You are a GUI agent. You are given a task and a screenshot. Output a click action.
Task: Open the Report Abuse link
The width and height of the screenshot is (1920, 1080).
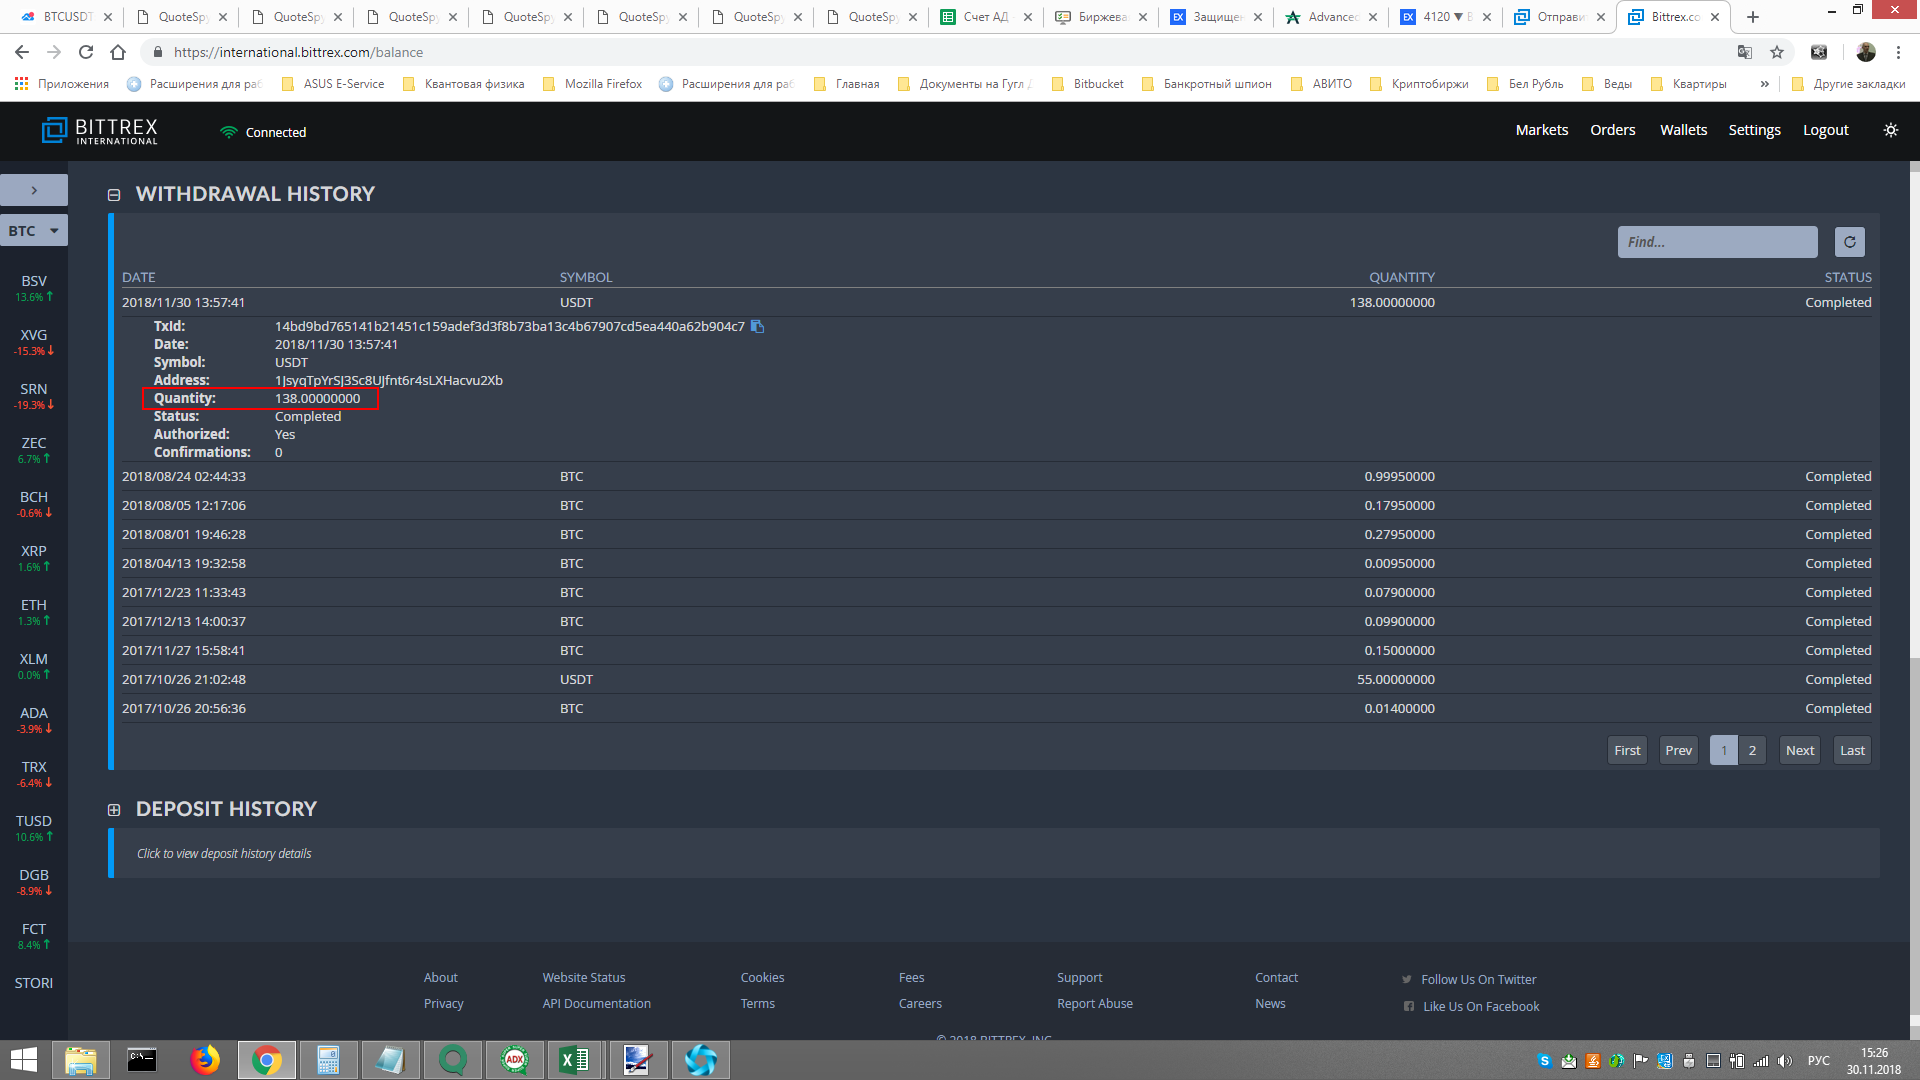point(1095,1004)
